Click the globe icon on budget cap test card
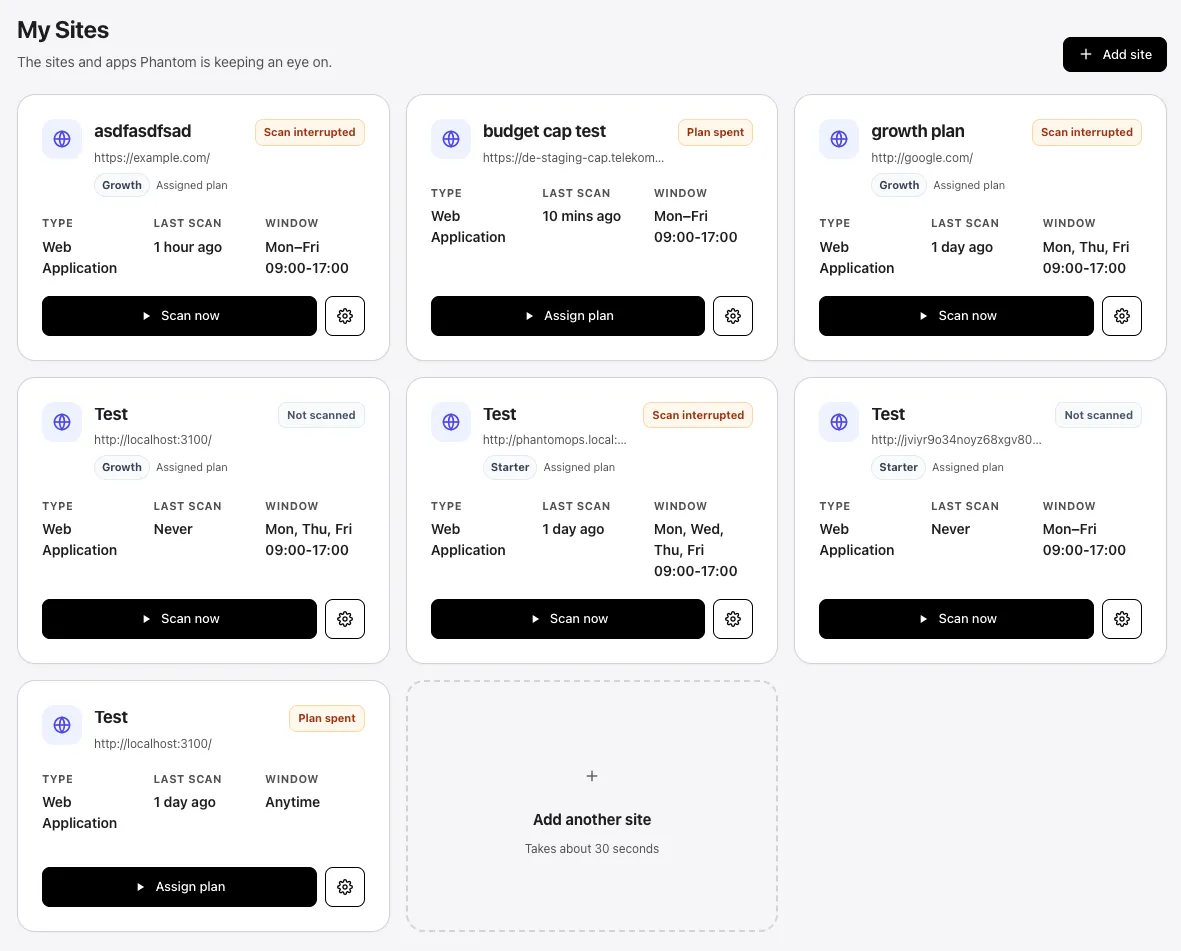 [x=450, y=139]
